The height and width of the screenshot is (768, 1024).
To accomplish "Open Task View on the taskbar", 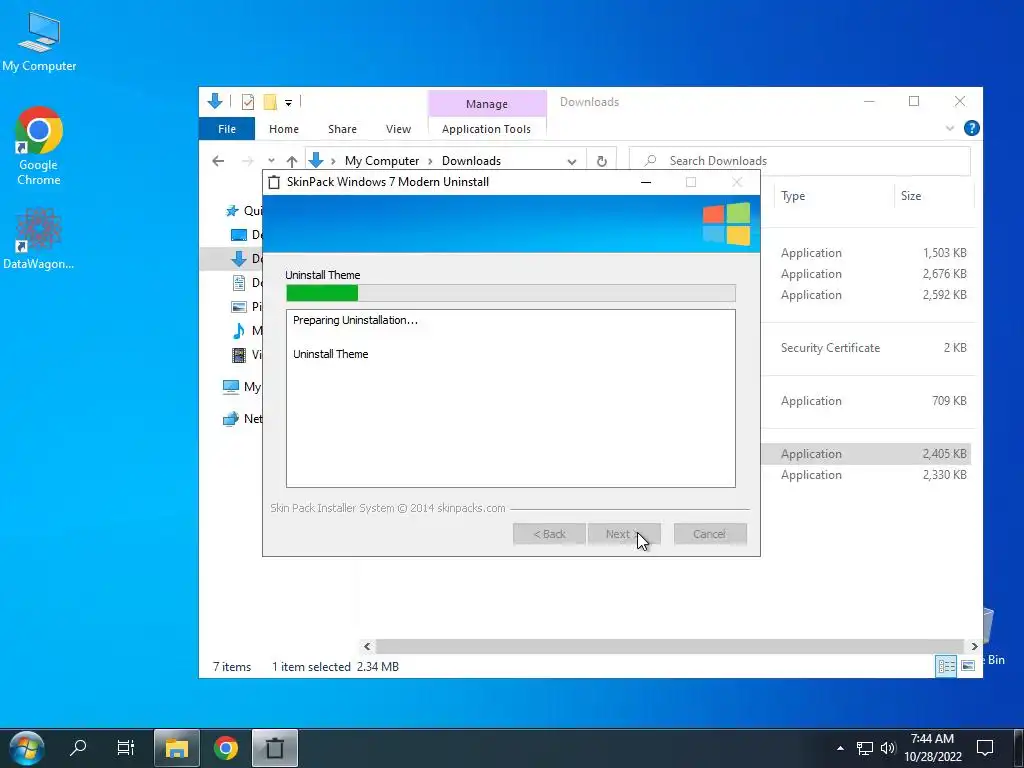I will pyautogui.click(x=125, y=747).
